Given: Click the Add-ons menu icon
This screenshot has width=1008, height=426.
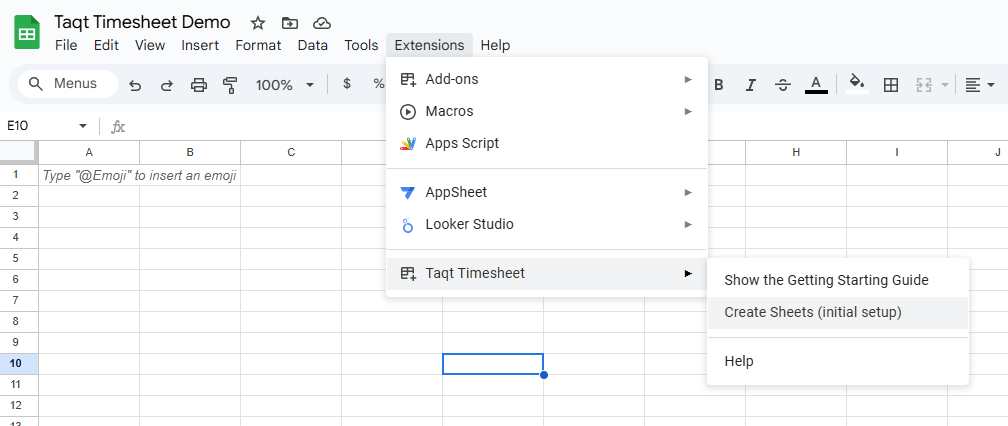Looking at the screenshot, I should tap(408, 79).
